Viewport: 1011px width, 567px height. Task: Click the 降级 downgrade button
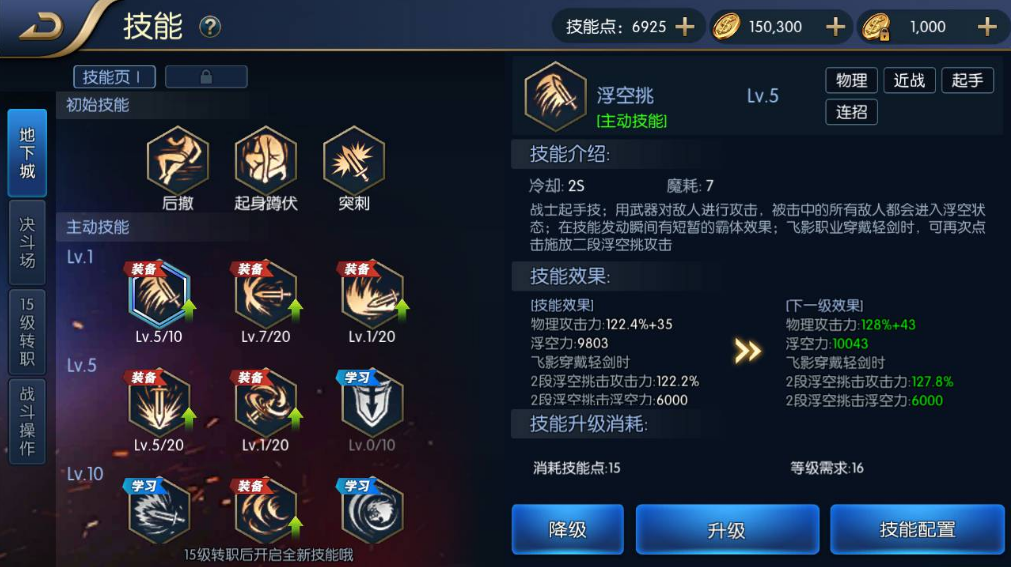(567, 530)
